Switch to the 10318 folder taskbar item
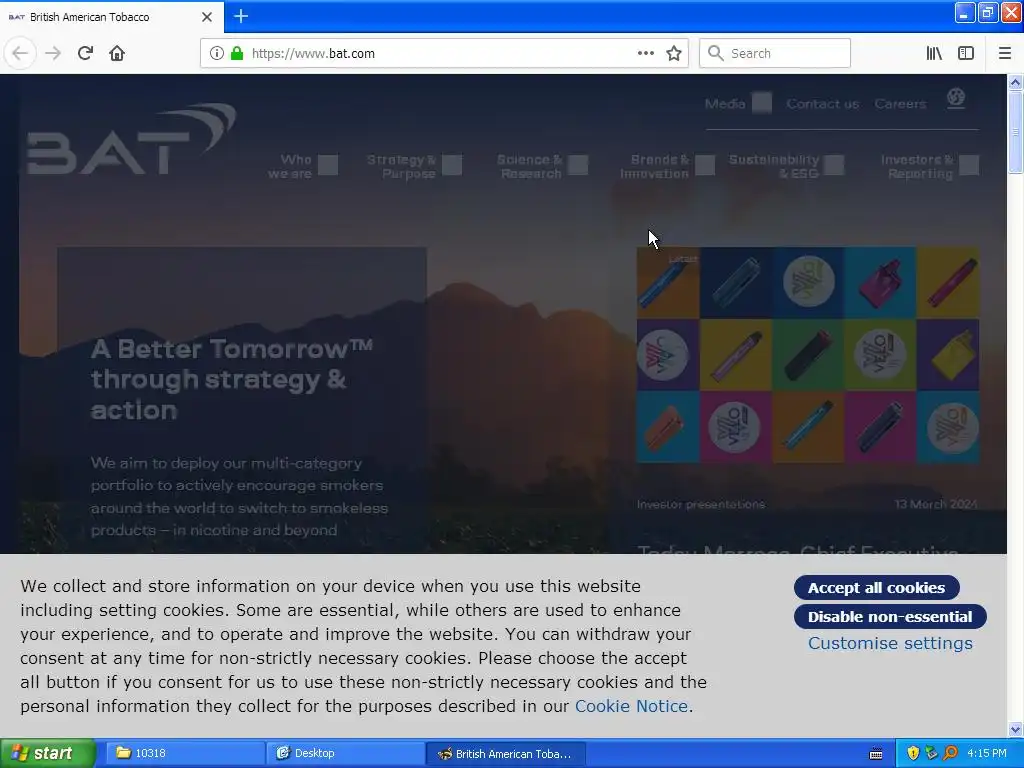Image resolution: width=1024 pixels, height=768 pixels. tap(185, 754)
